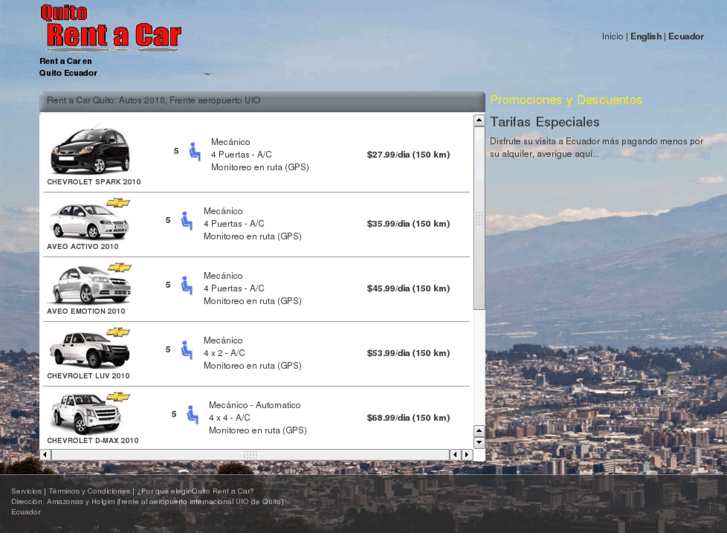Click 'Mecánico - Automatico' text in D-MAX row

point(255,405)
